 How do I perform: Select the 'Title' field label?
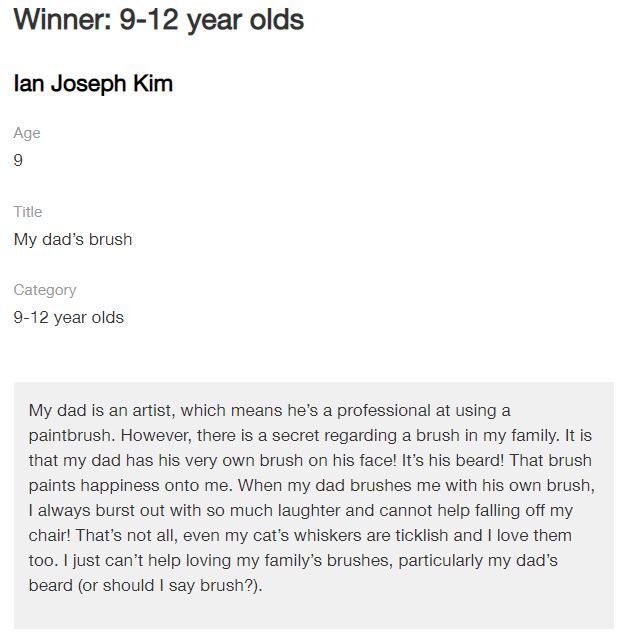pos(28,212)
